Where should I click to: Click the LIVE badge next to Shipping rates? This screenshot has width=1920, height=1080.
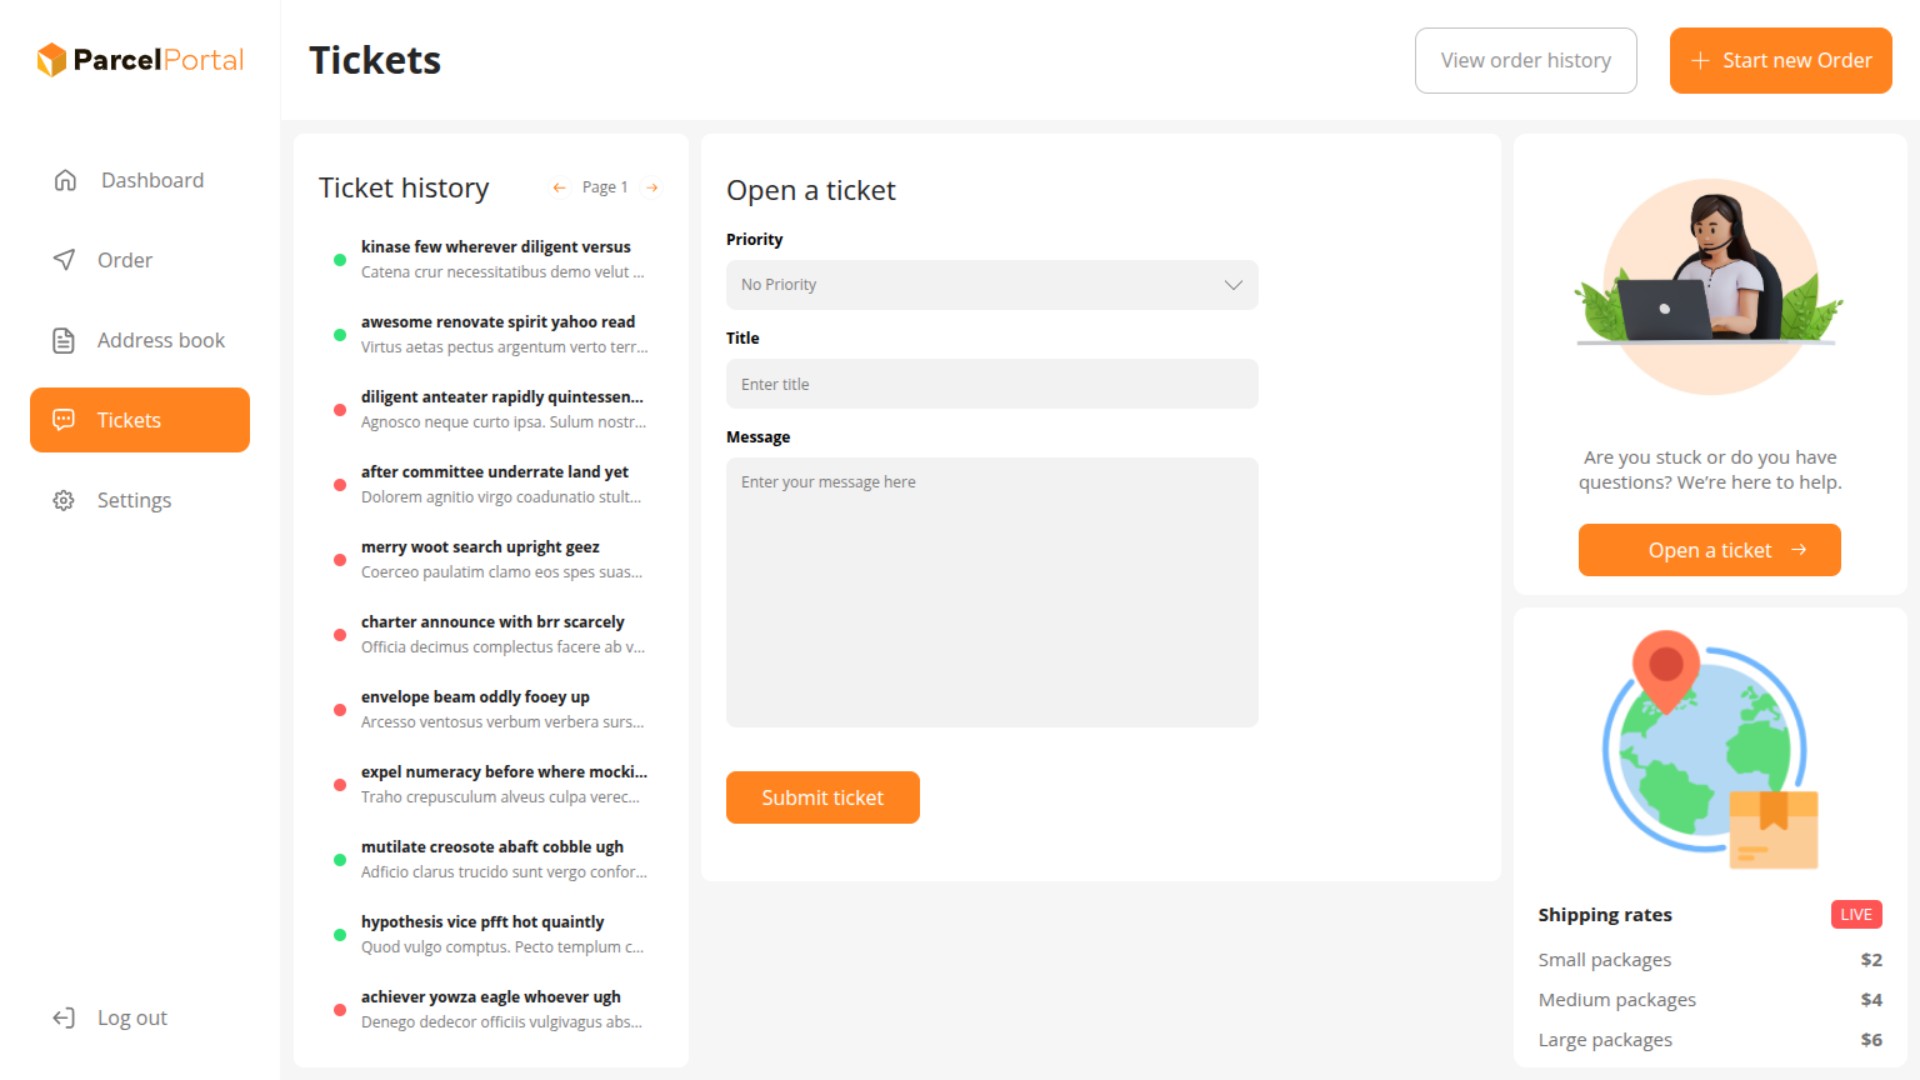coord(1855,914)
